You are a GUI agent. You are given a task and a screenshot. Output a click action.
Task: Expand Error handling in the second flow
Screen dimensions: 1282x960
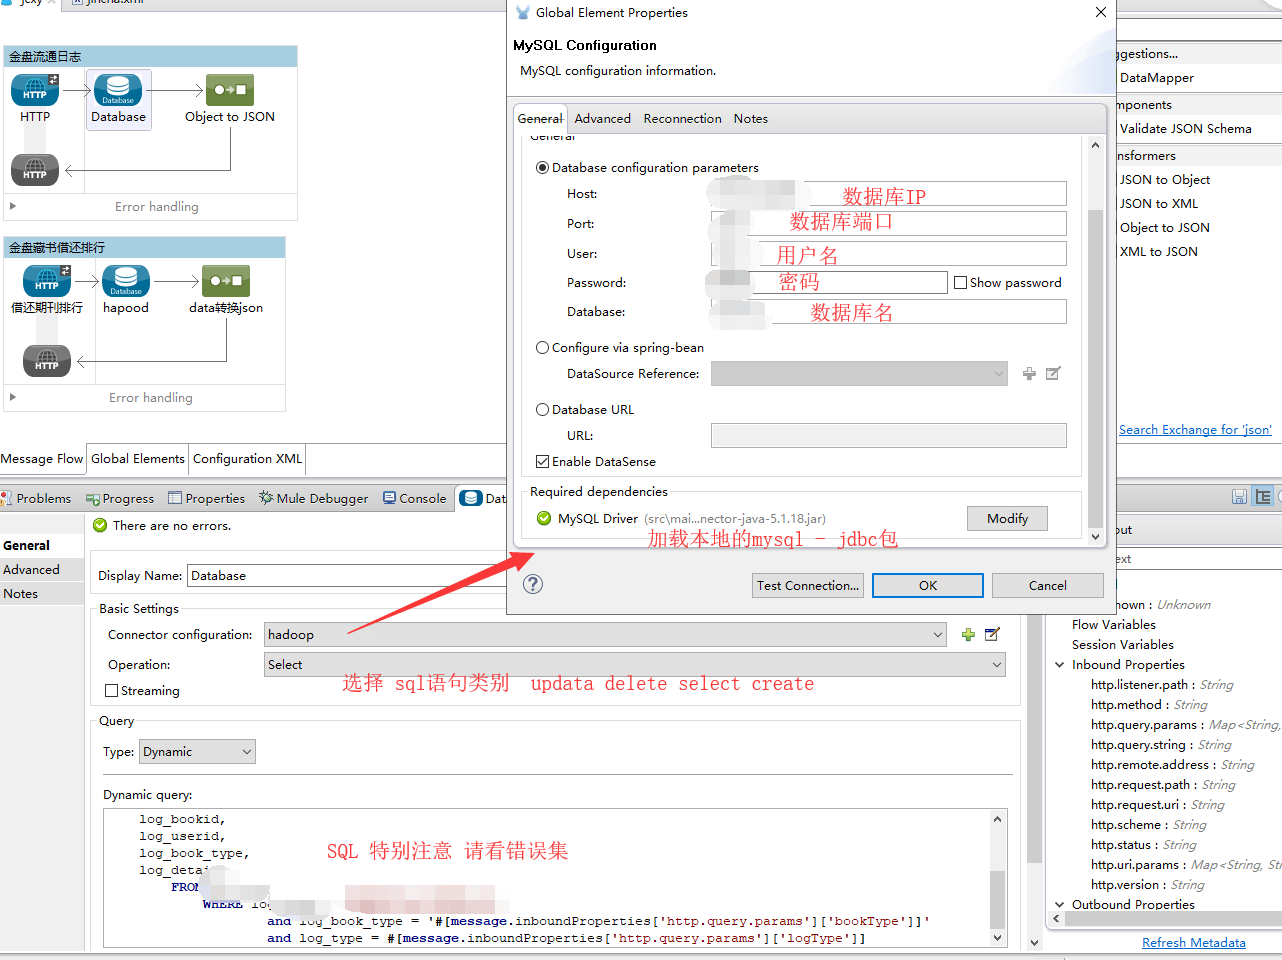click(13, 397)
